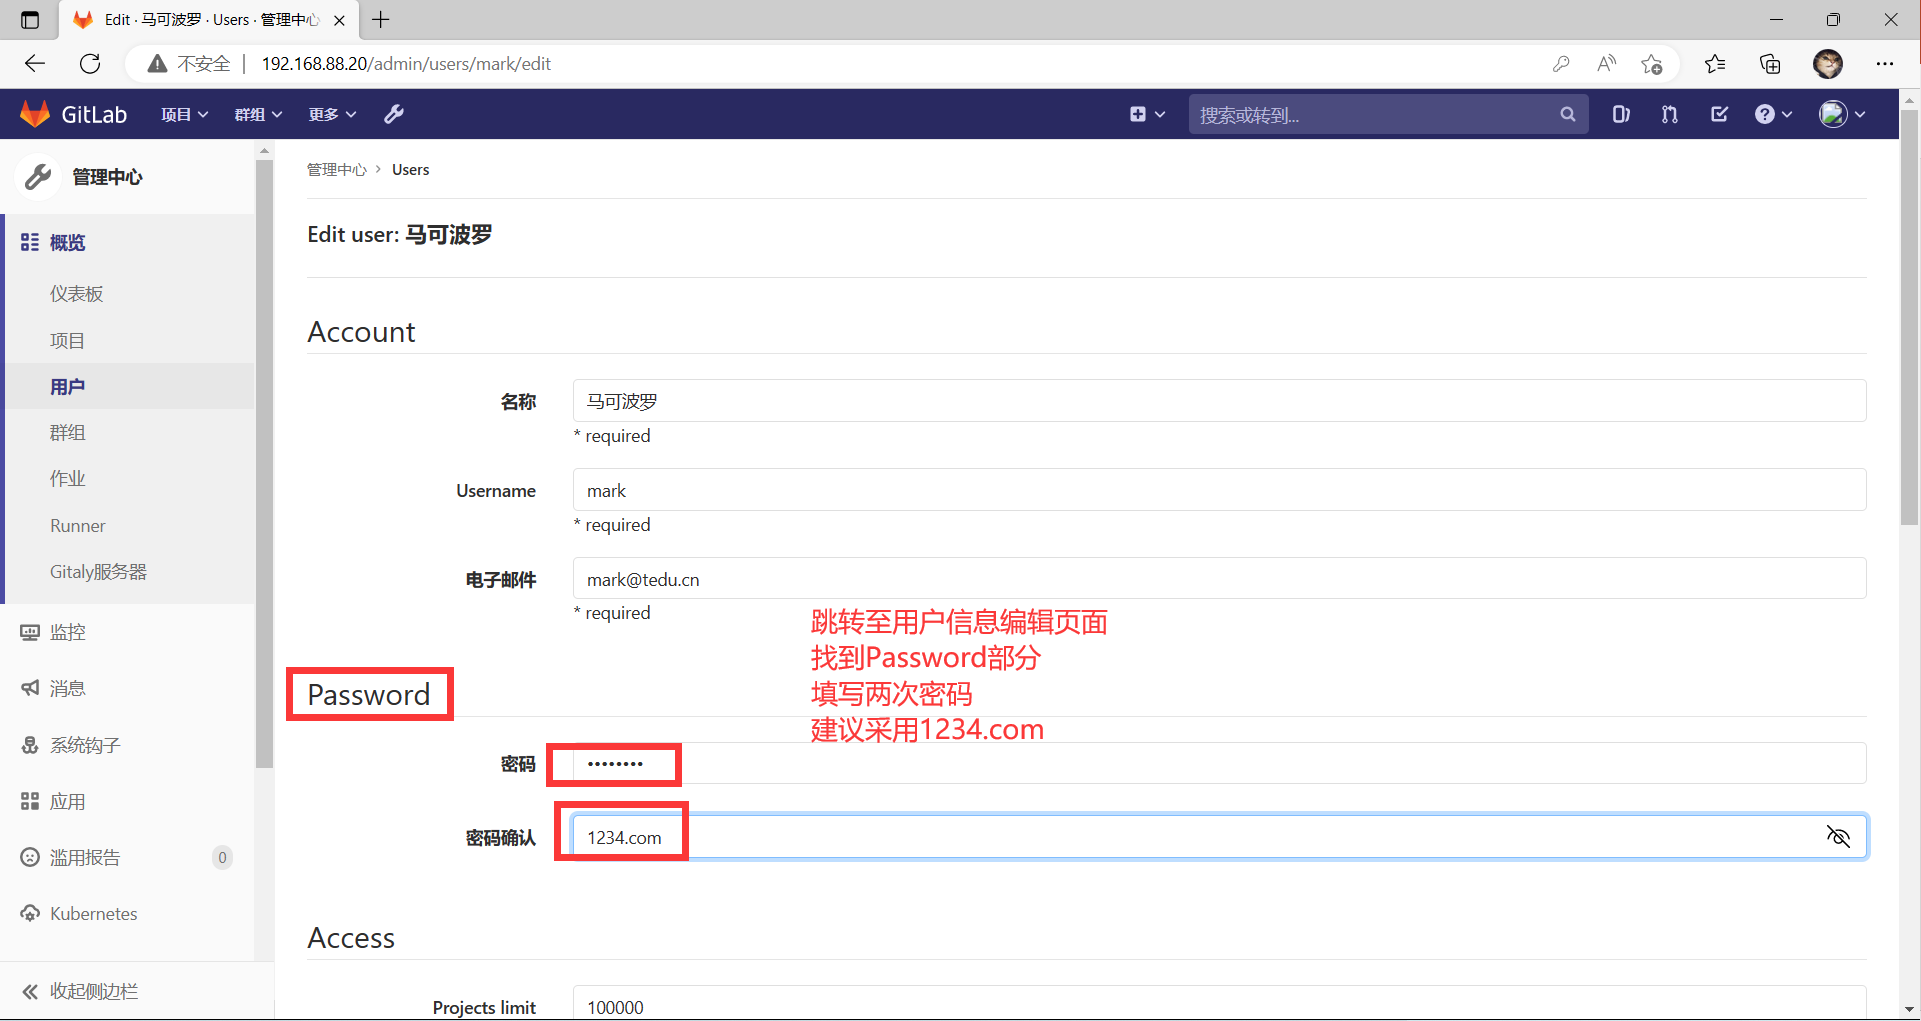Click the admin wrench icon in navbar
1921x1021 pixels.
[x=394, y=114]
